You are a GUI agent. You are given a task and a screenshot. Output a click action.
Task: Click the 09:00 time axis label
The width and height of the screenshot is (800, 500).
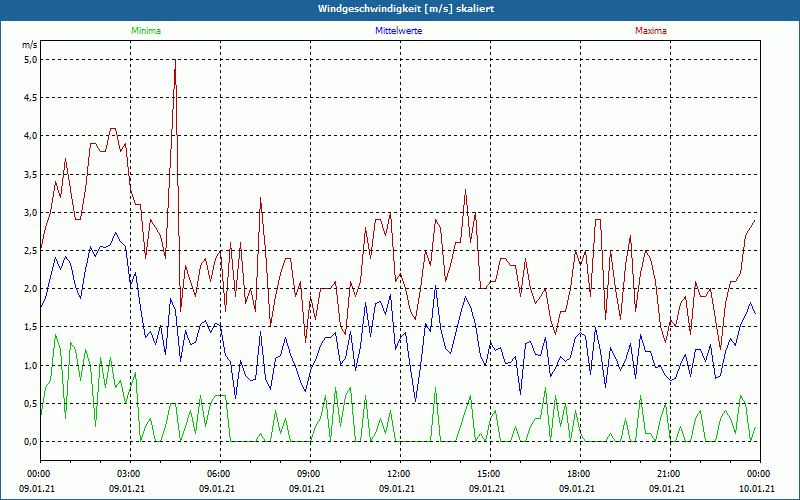point(310,474)
